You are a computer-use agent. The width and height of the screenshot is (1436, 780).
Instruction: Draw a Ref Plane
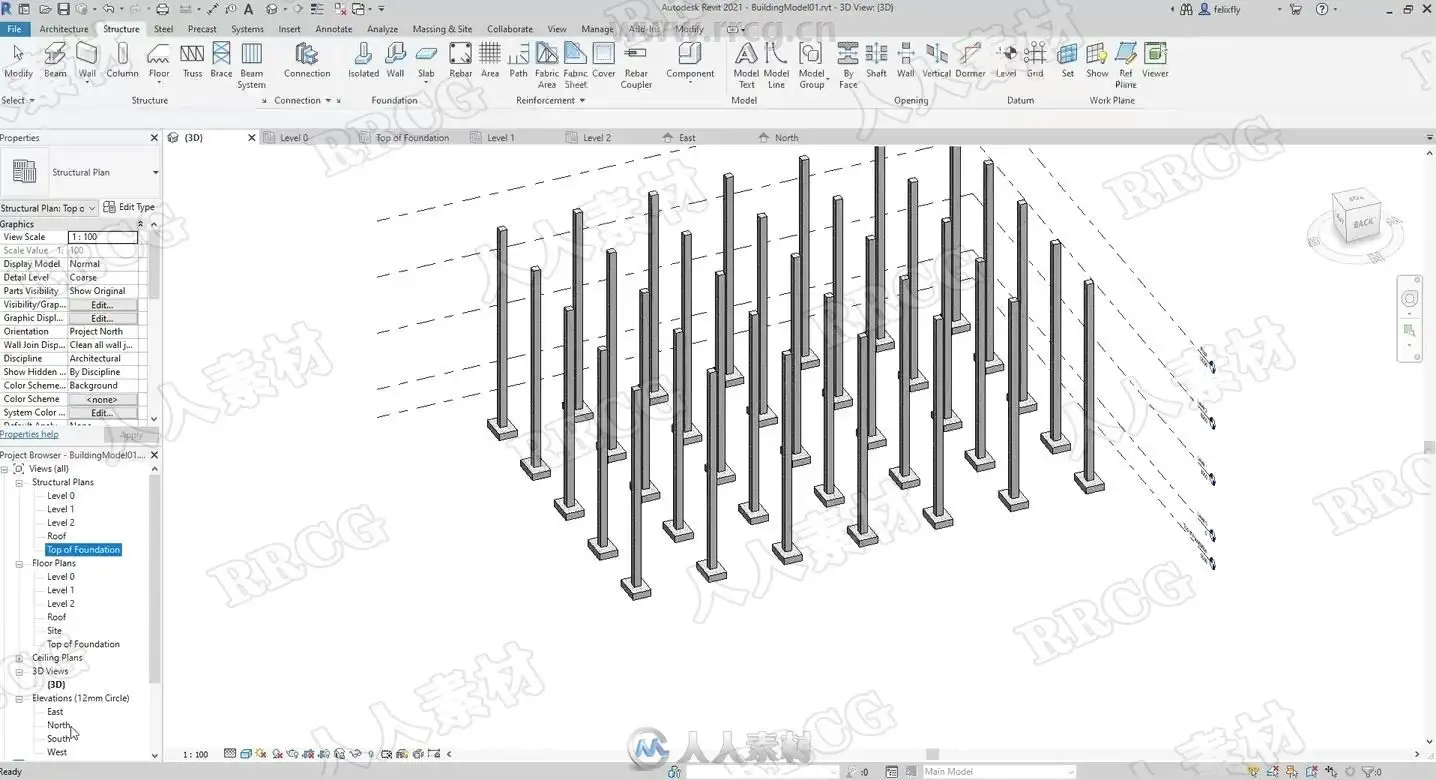click(x=1126, y=65)
